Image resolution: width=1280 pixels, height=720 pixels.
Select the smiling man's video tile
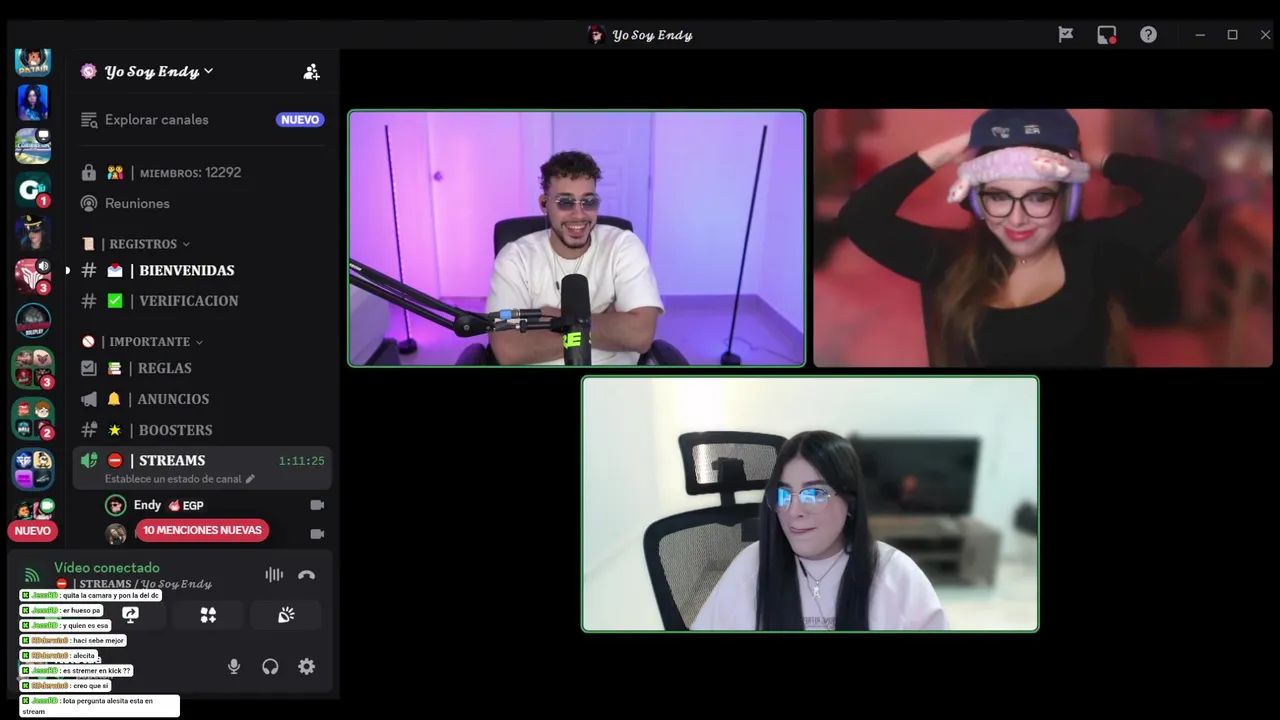[576, 238]
